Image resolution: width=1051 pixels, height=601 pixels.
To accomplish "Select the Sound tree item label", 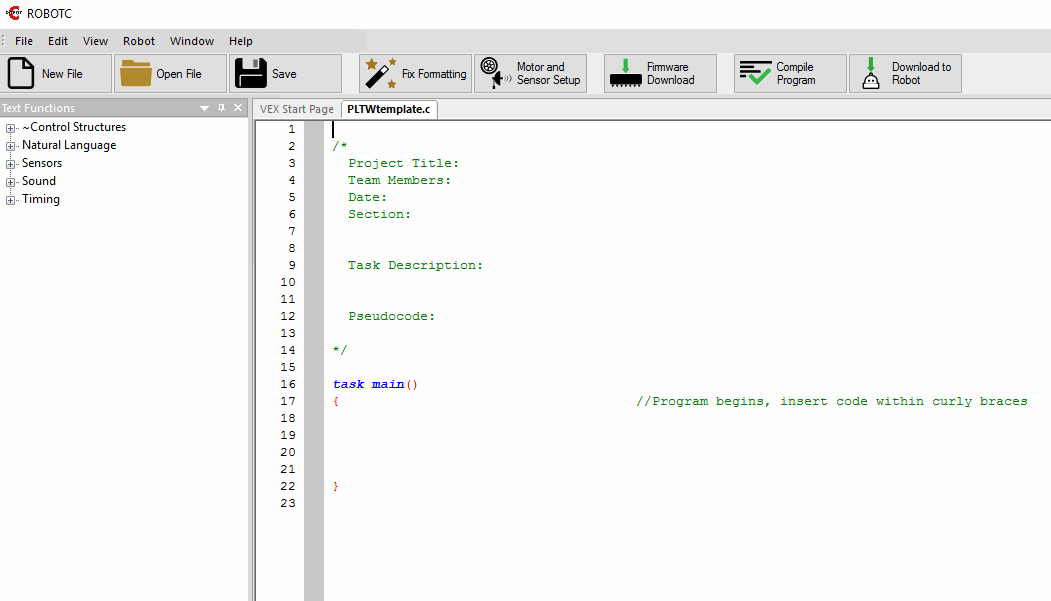I will (x=39, y=181).
